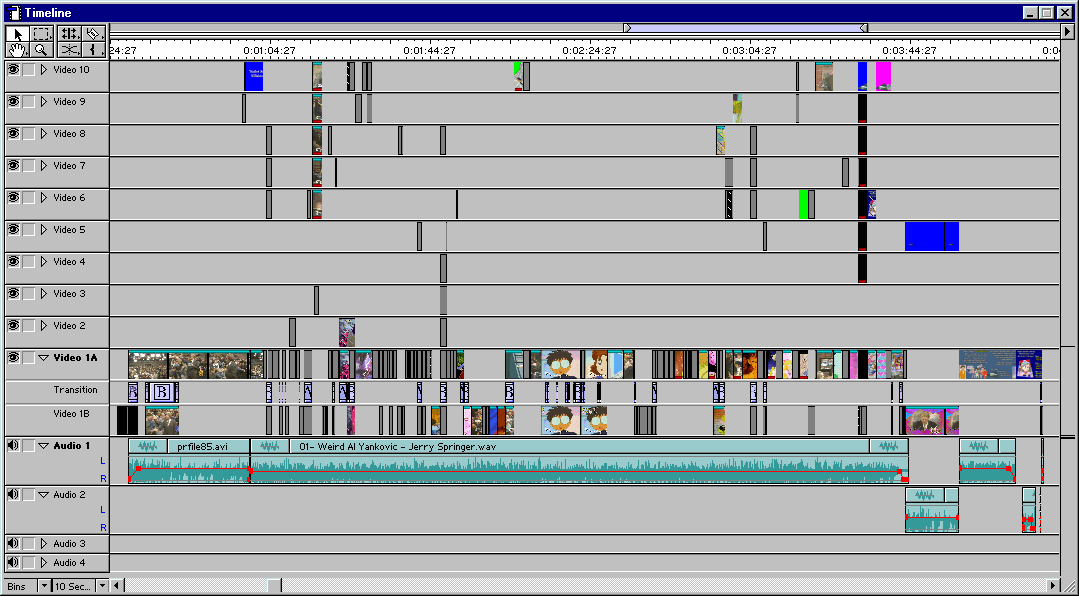Hide the Video 10 track with eye icon
The image size is (1079, 596).
(14, 70)
